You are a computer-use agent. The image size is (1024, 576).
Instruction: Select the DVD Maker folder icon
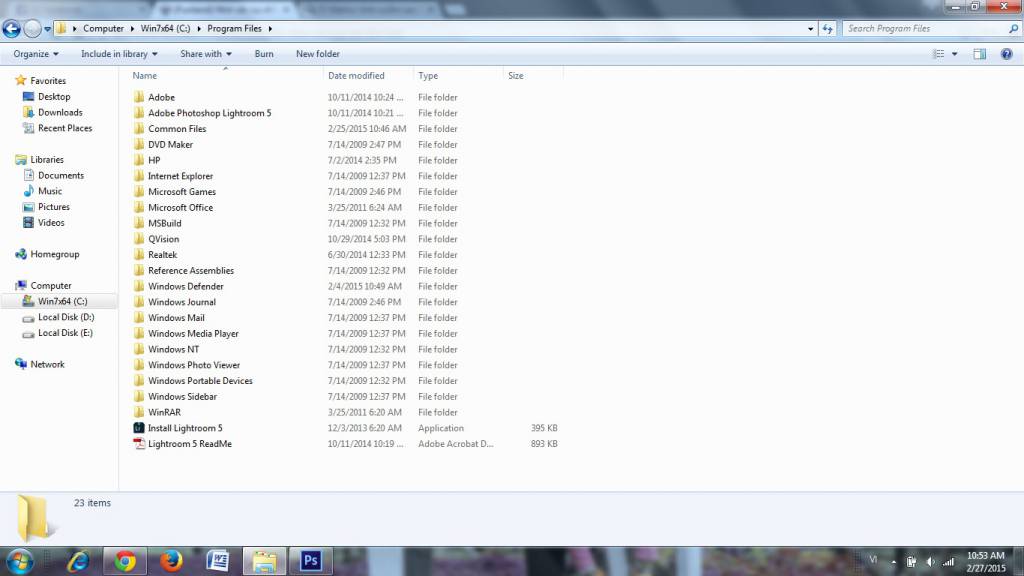tap(138, 144)
